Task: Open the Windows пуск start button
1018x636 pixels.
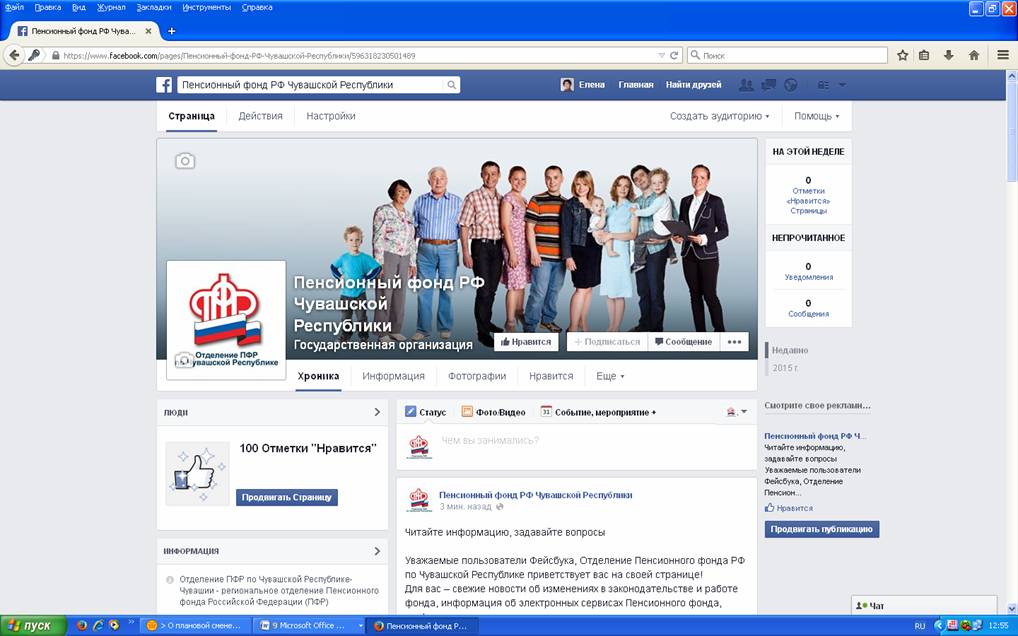Action: (32, 626)
